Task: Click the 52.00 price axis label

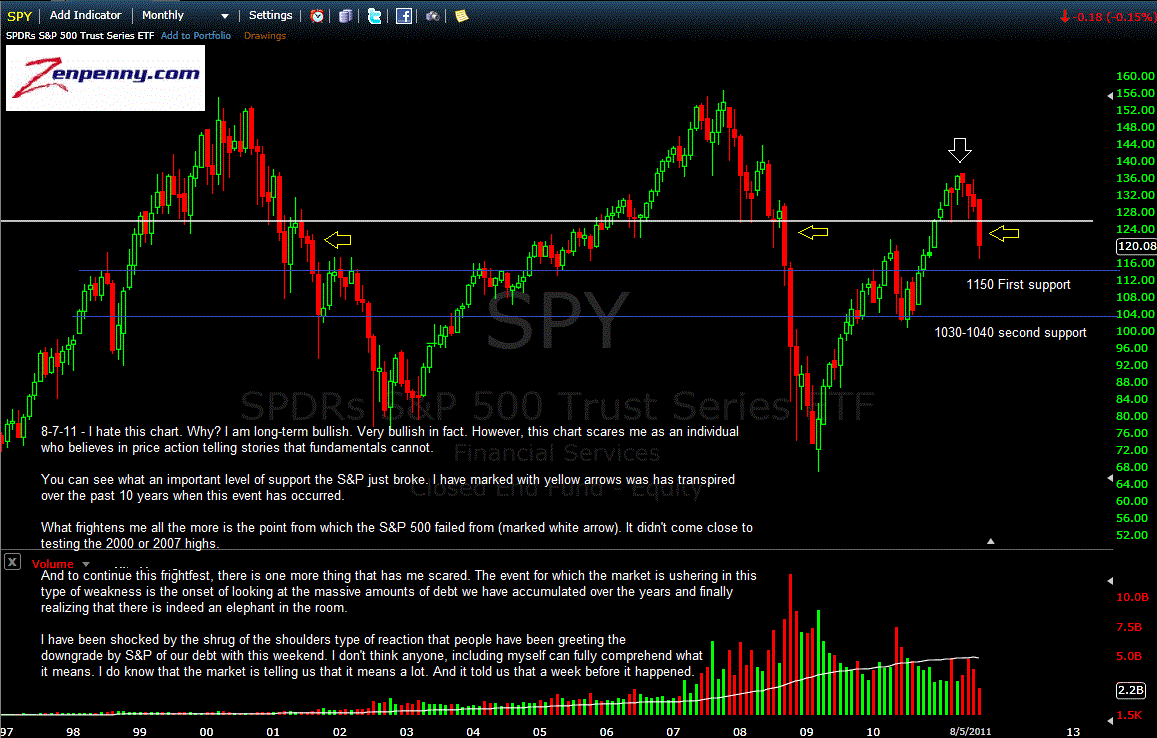Action: (1132, 535)
